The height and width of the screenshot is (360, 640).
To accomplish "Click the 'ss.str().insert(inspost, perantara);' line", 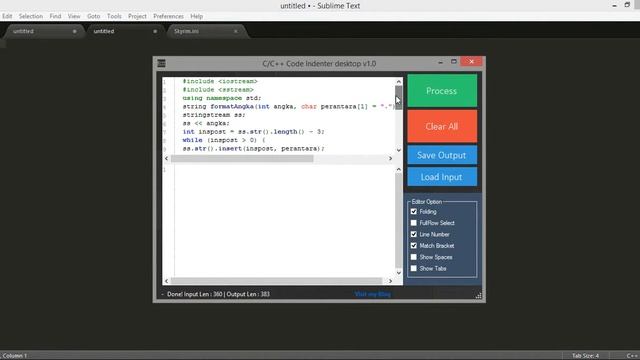I will [x=253, y=149].
